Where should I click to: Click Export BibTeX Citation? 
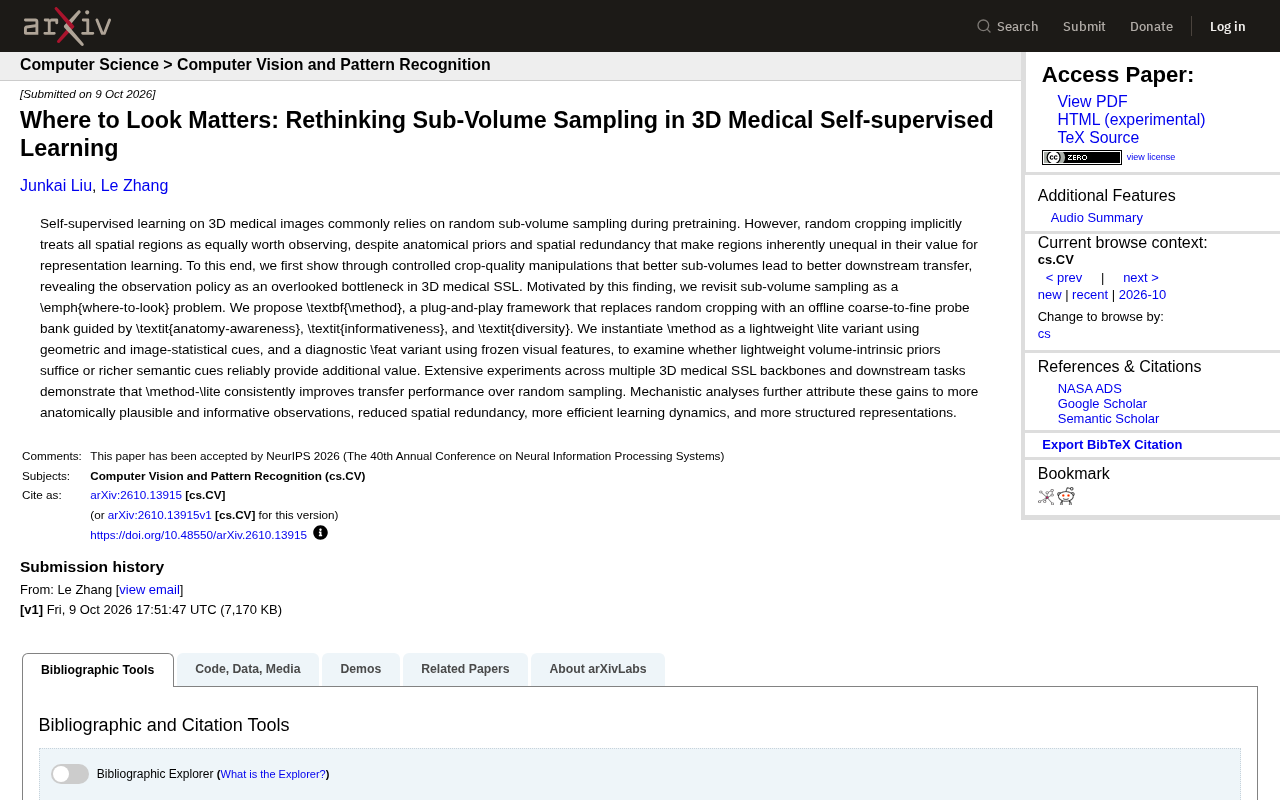pos(1112,445)
